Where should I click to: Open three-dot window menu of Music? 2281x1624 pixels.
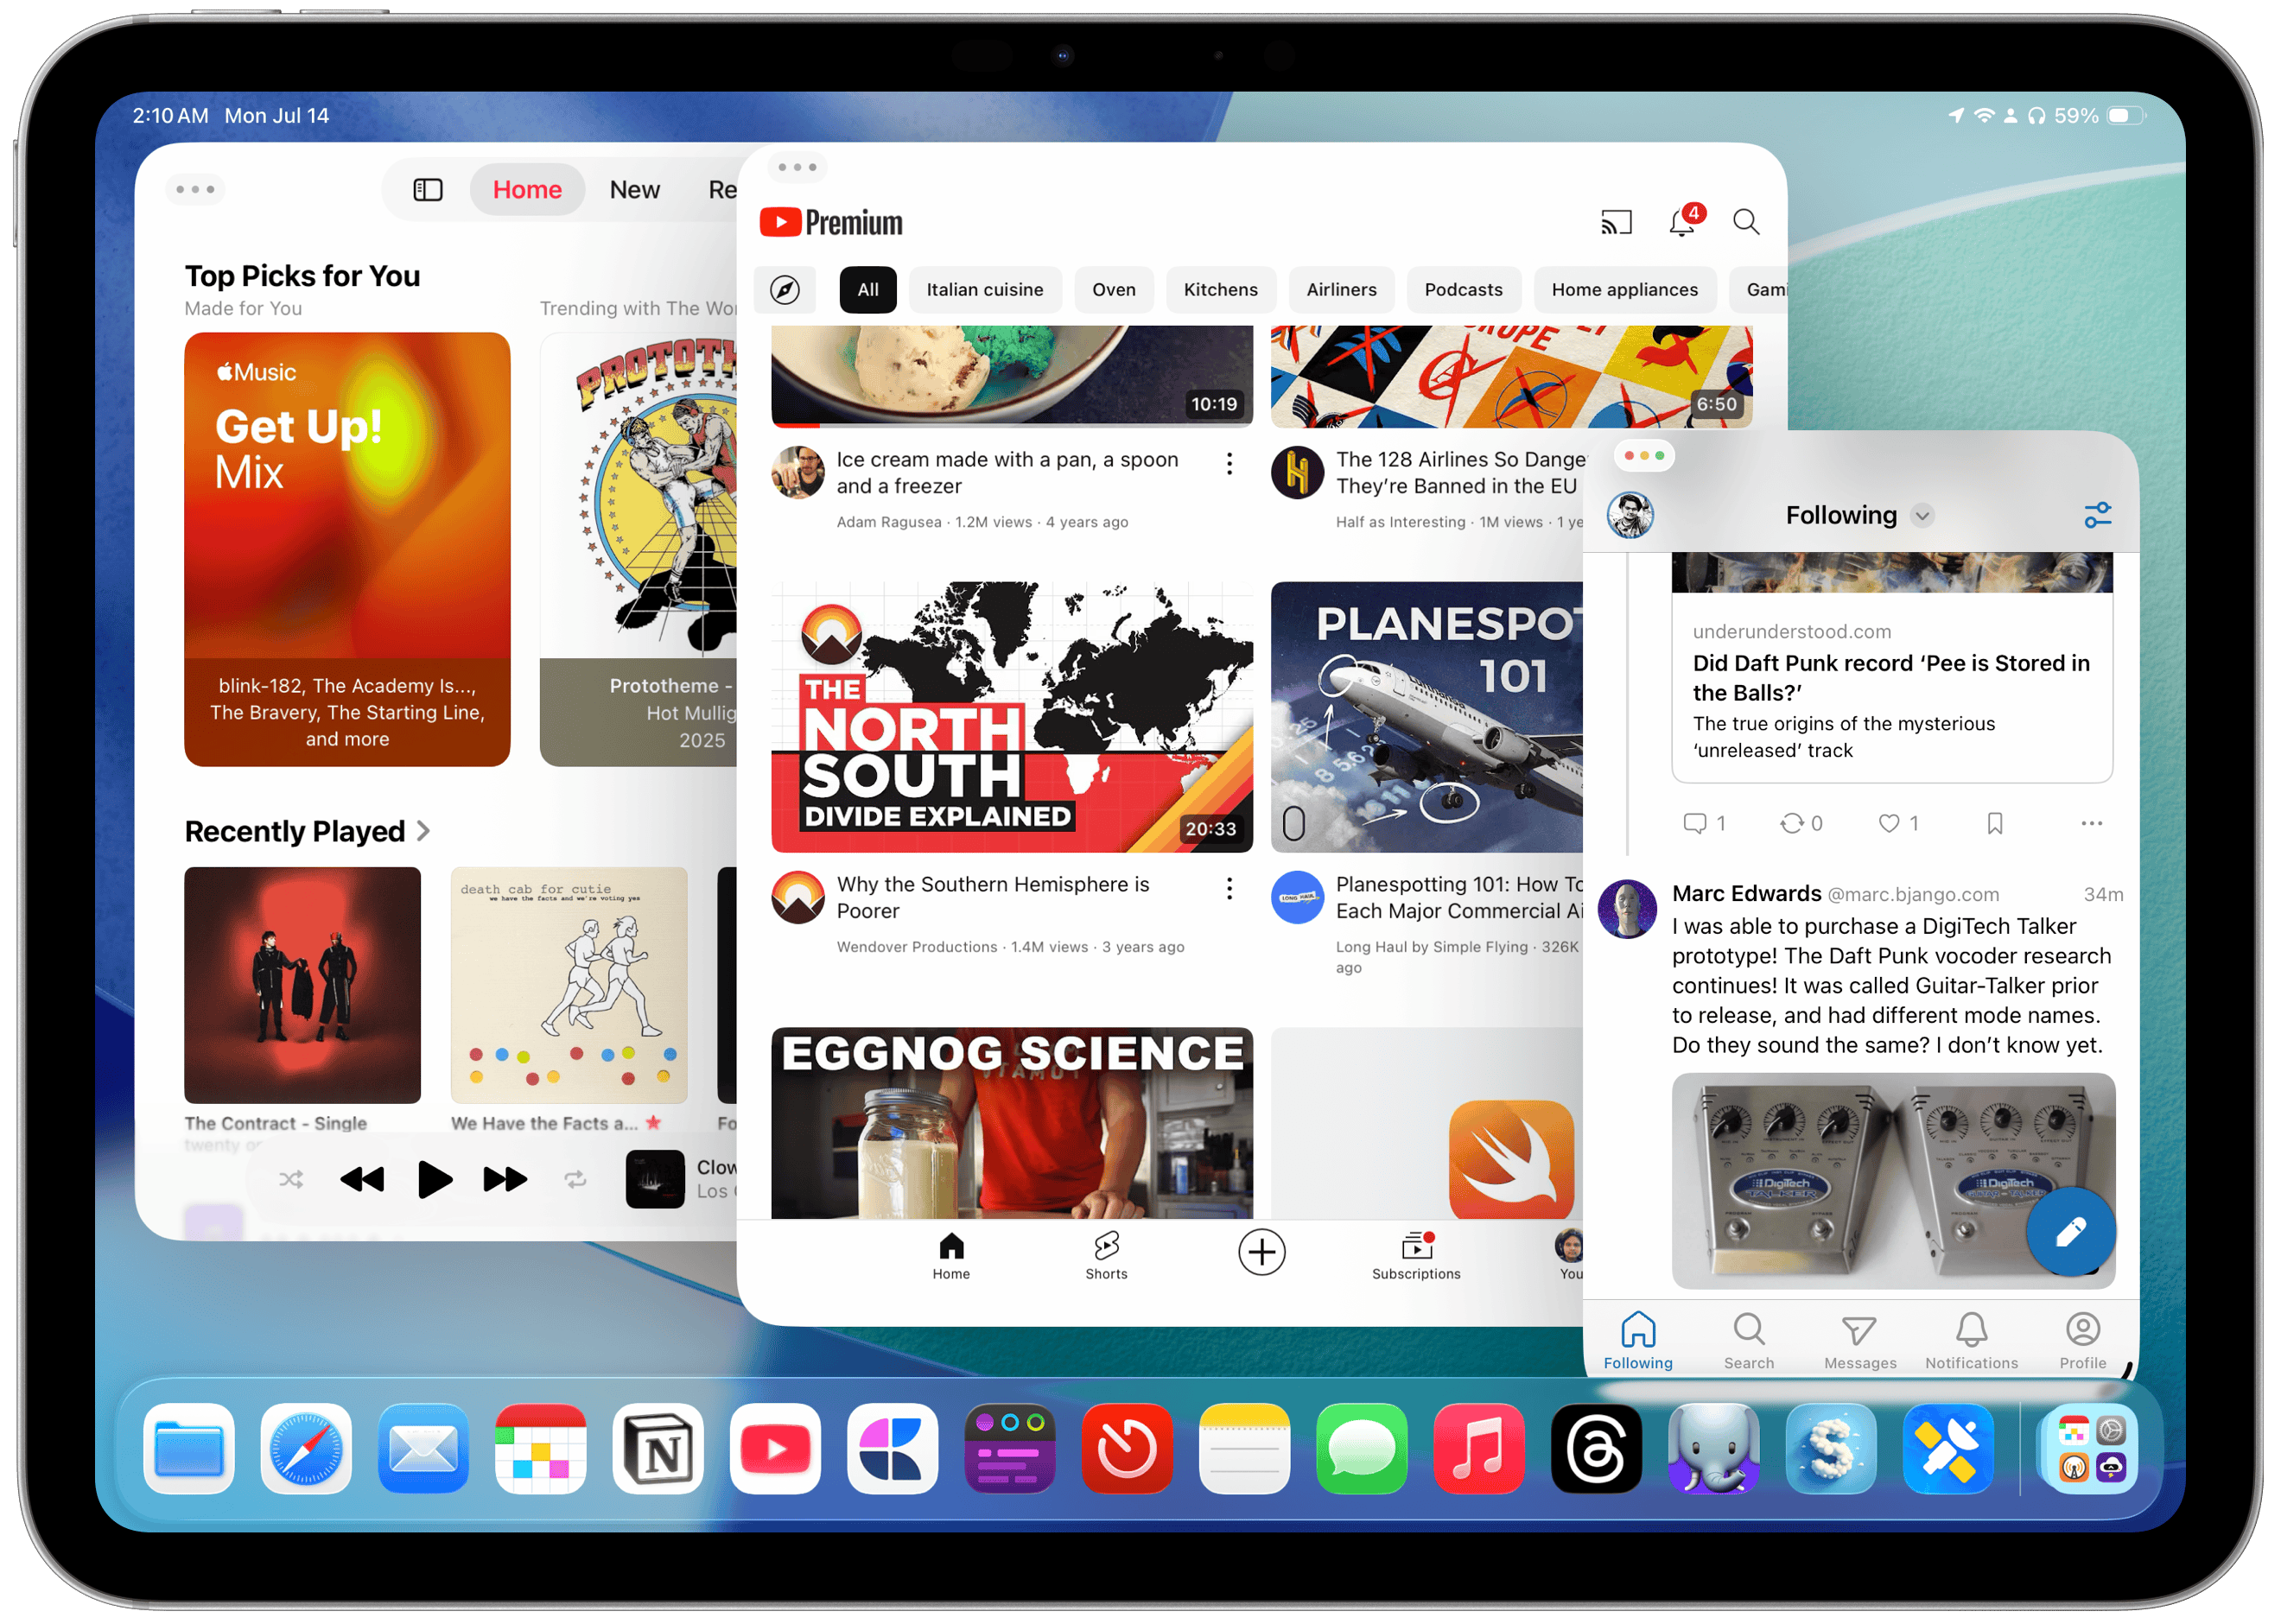click(195, 189)
